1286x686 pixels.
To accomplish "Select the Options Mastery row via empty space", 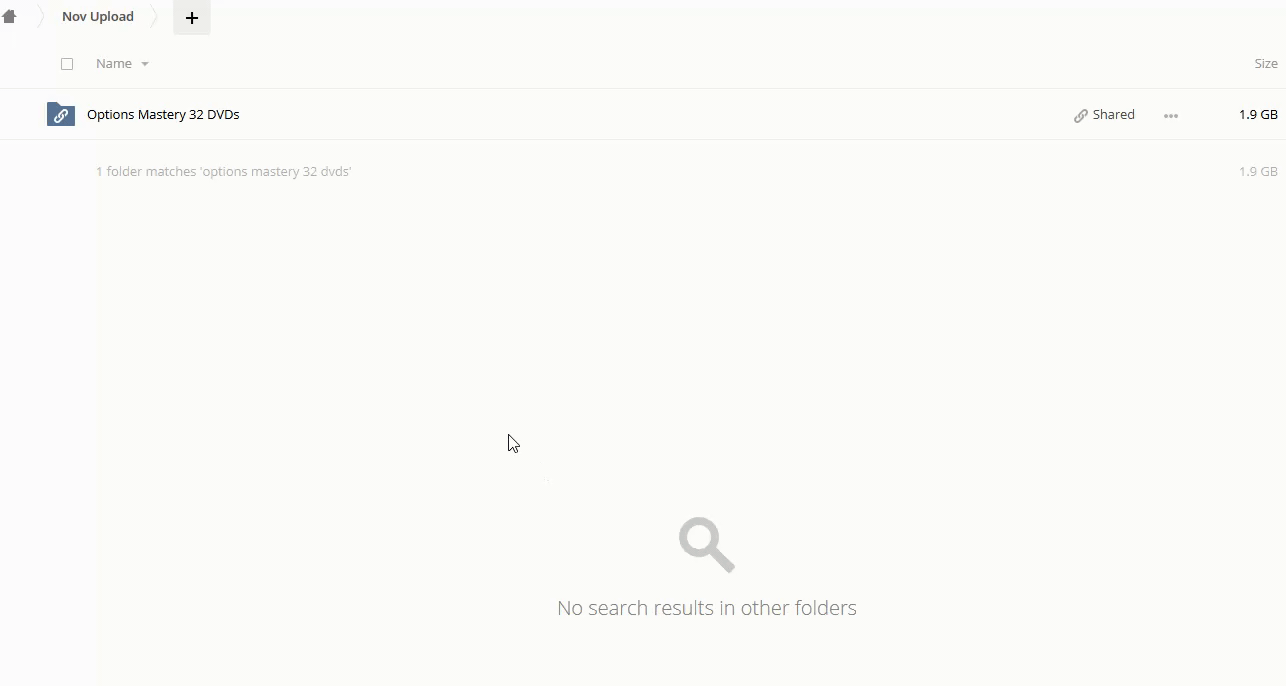I will [650, 115].
